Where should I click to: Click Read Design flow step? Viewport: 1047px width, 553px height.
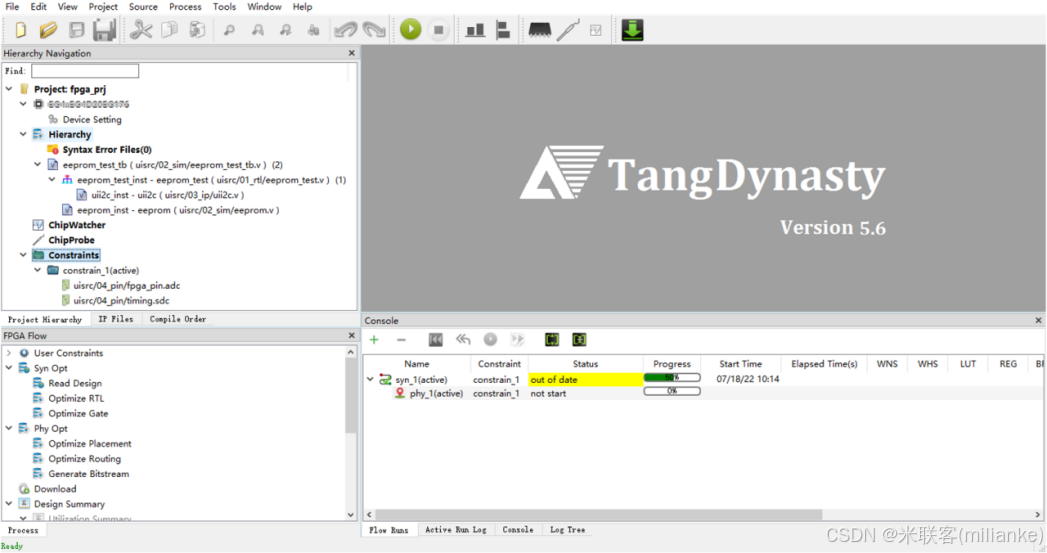[75, 383]
